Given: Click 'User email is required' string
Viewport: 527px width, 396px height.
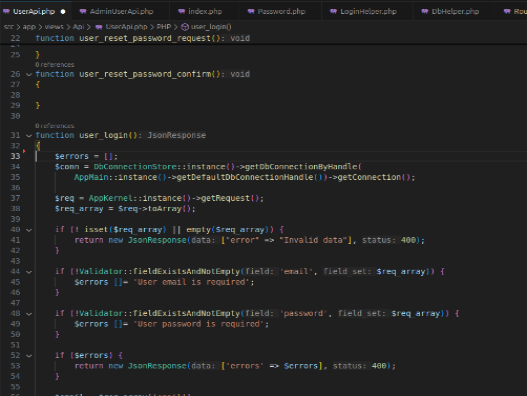Looking at the screenshot, I should (192, 282).
